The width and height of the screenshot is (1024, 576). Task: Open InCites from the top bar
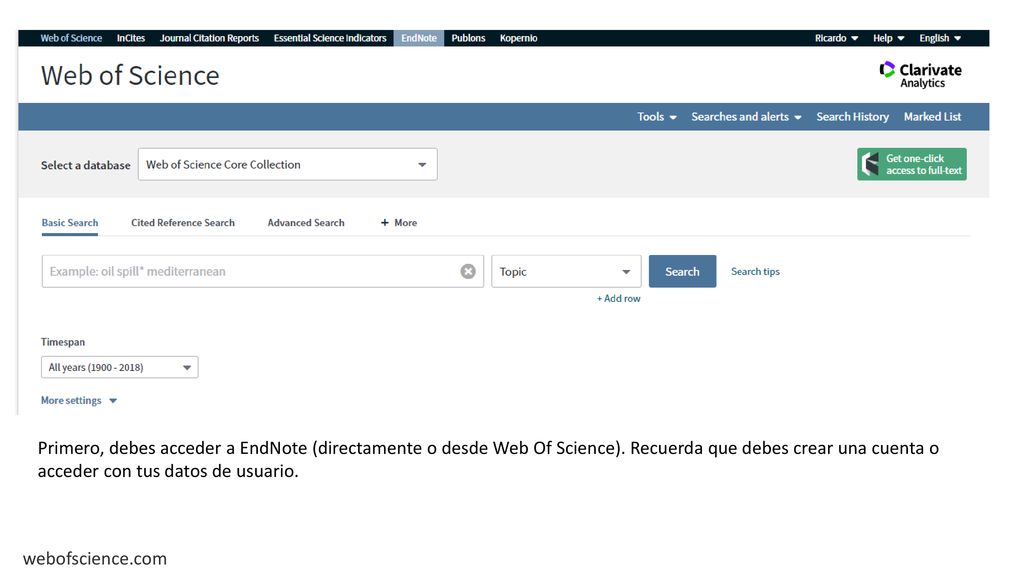[x=131, y=38]
